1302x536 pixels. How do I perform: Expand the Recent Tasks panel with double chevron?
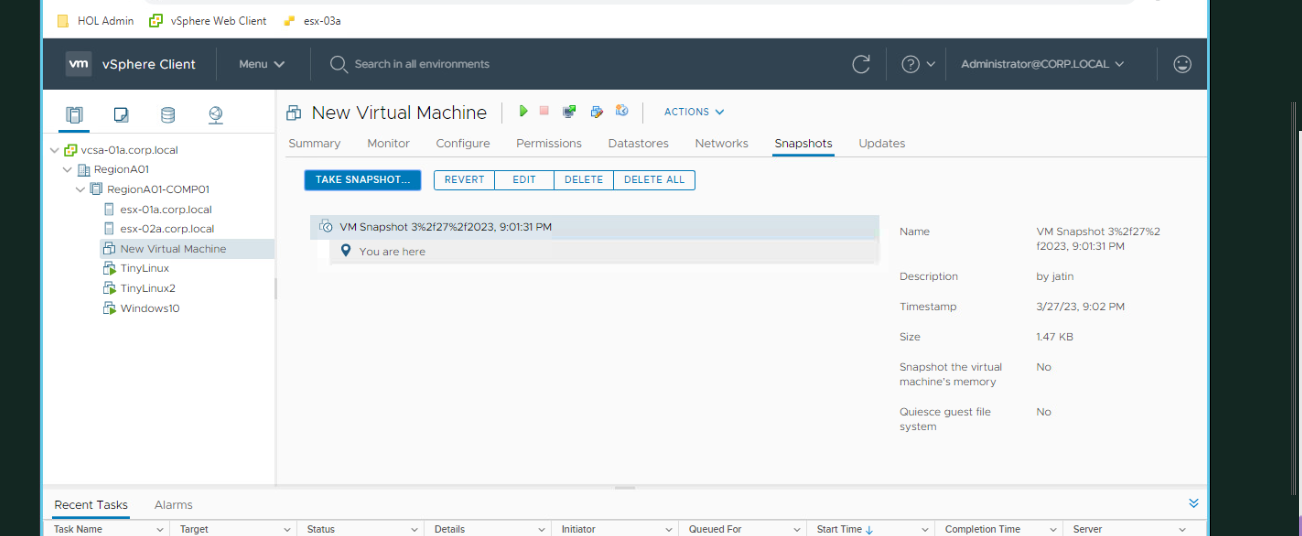coord(1193,503)
